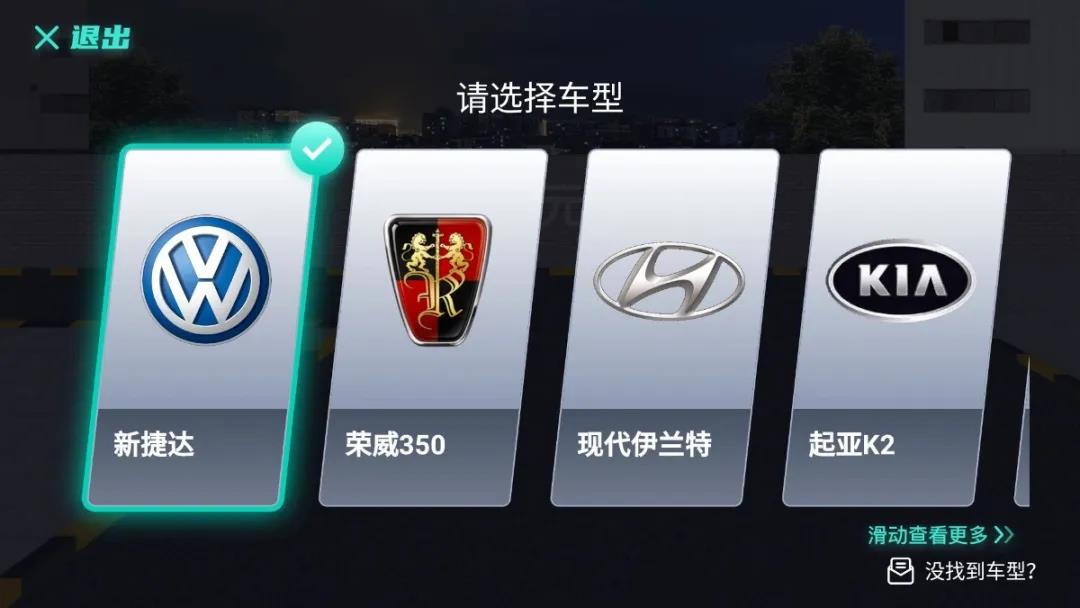Select the 新捷达 label
The height and width of the screenshot is (608, 1080).
click(154, 444)
